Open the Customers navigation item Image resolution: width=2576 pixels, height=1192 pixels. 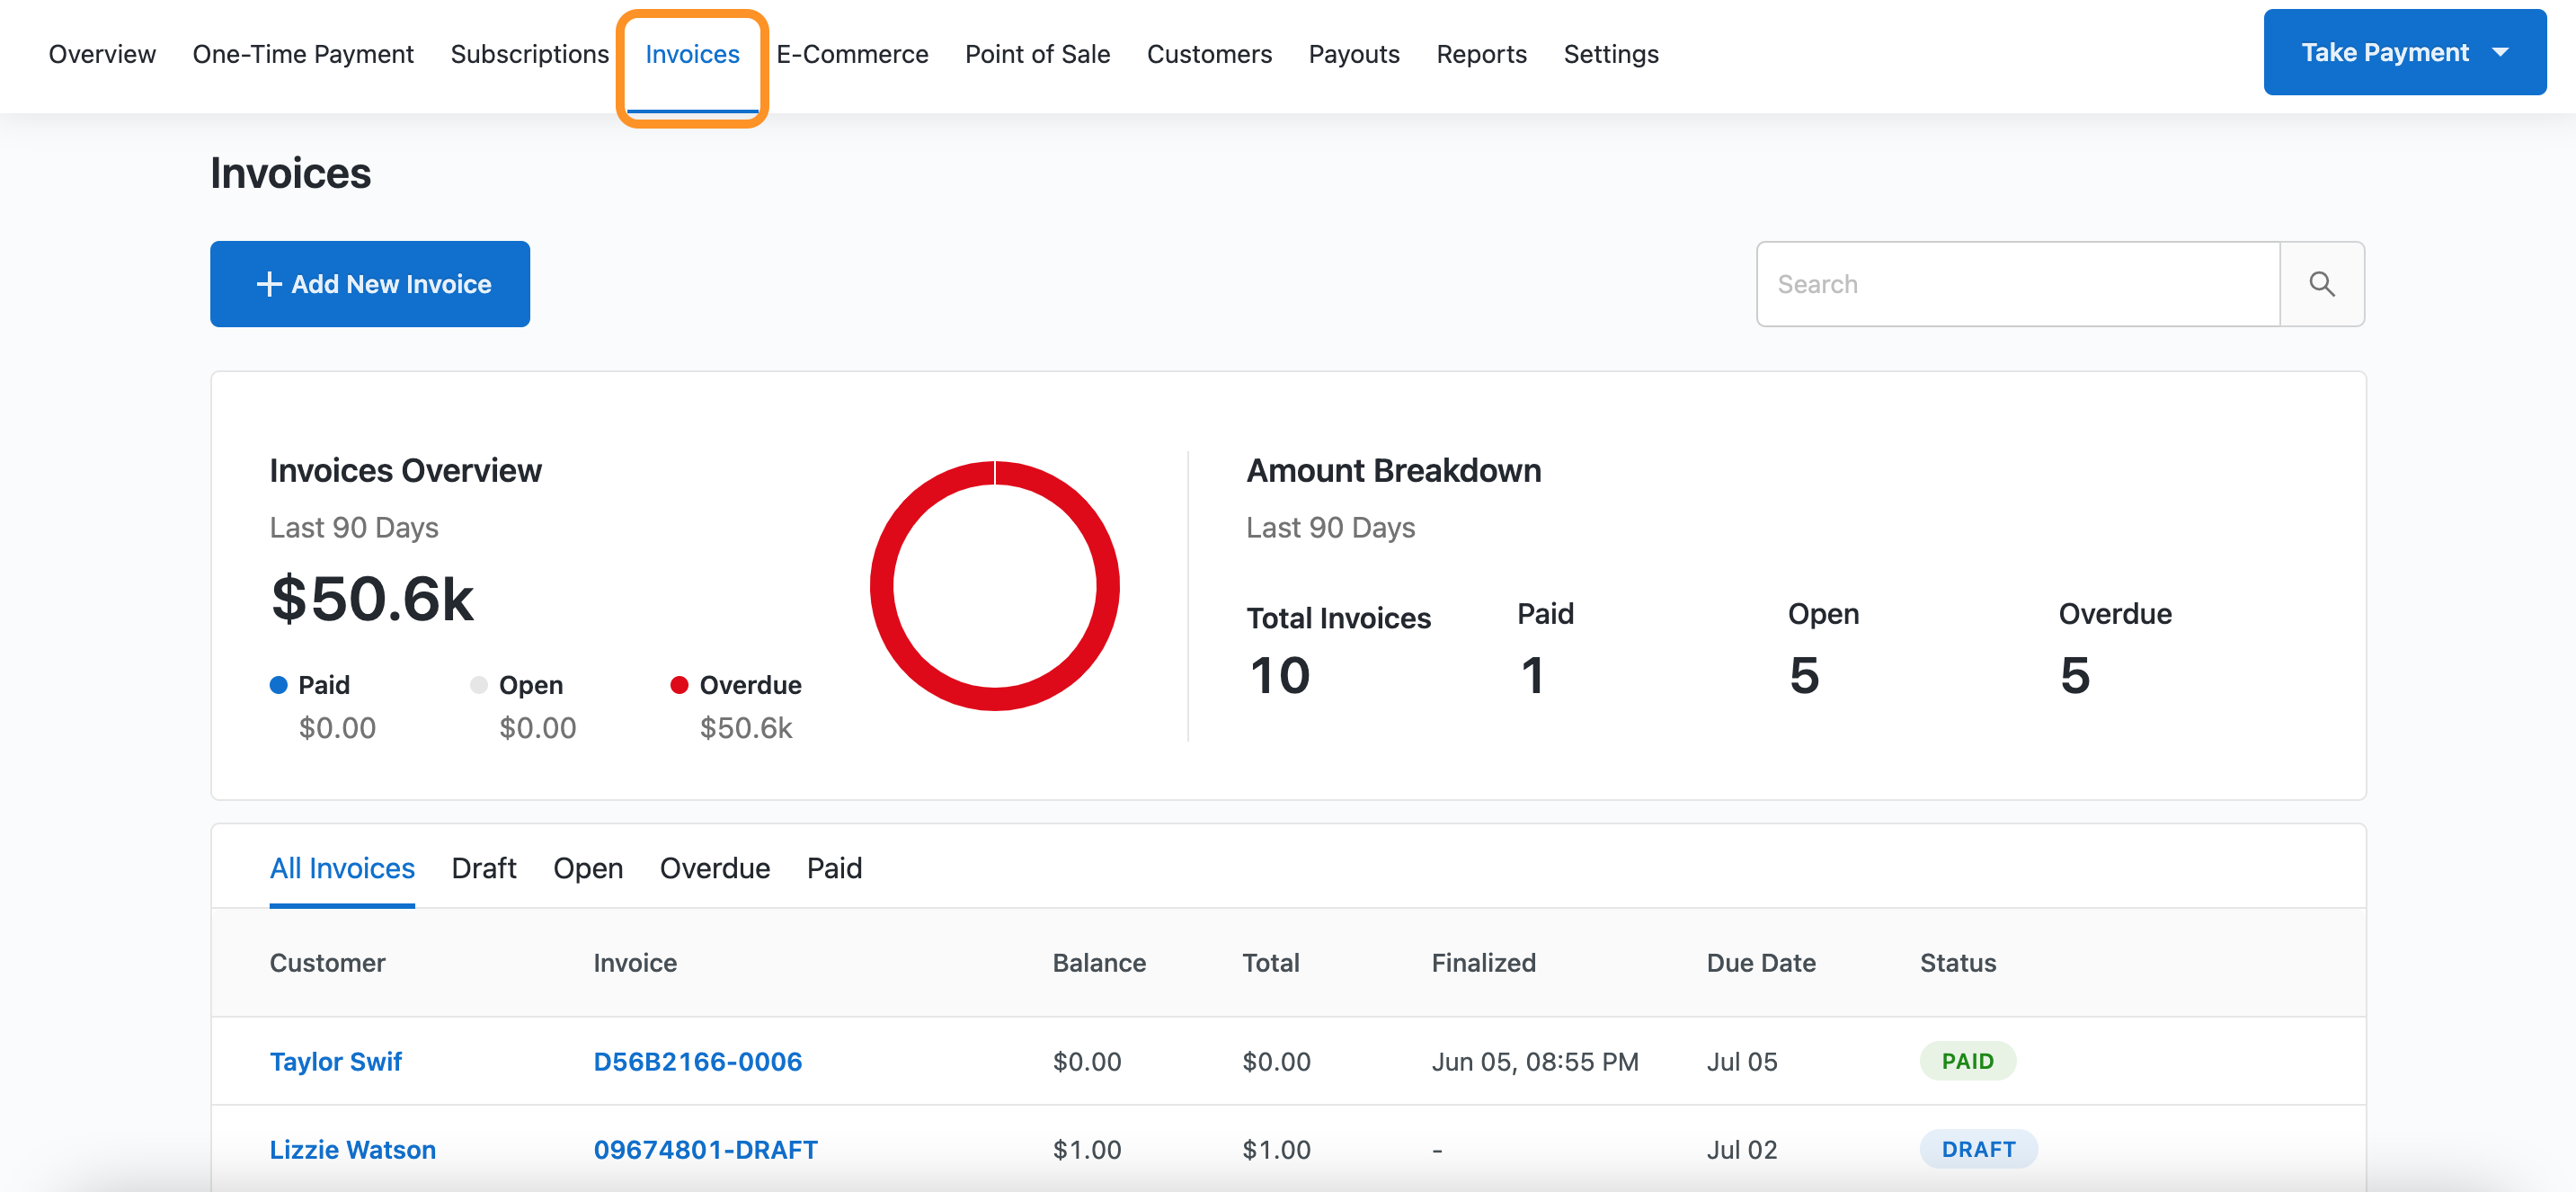[x=1209, y=54]
